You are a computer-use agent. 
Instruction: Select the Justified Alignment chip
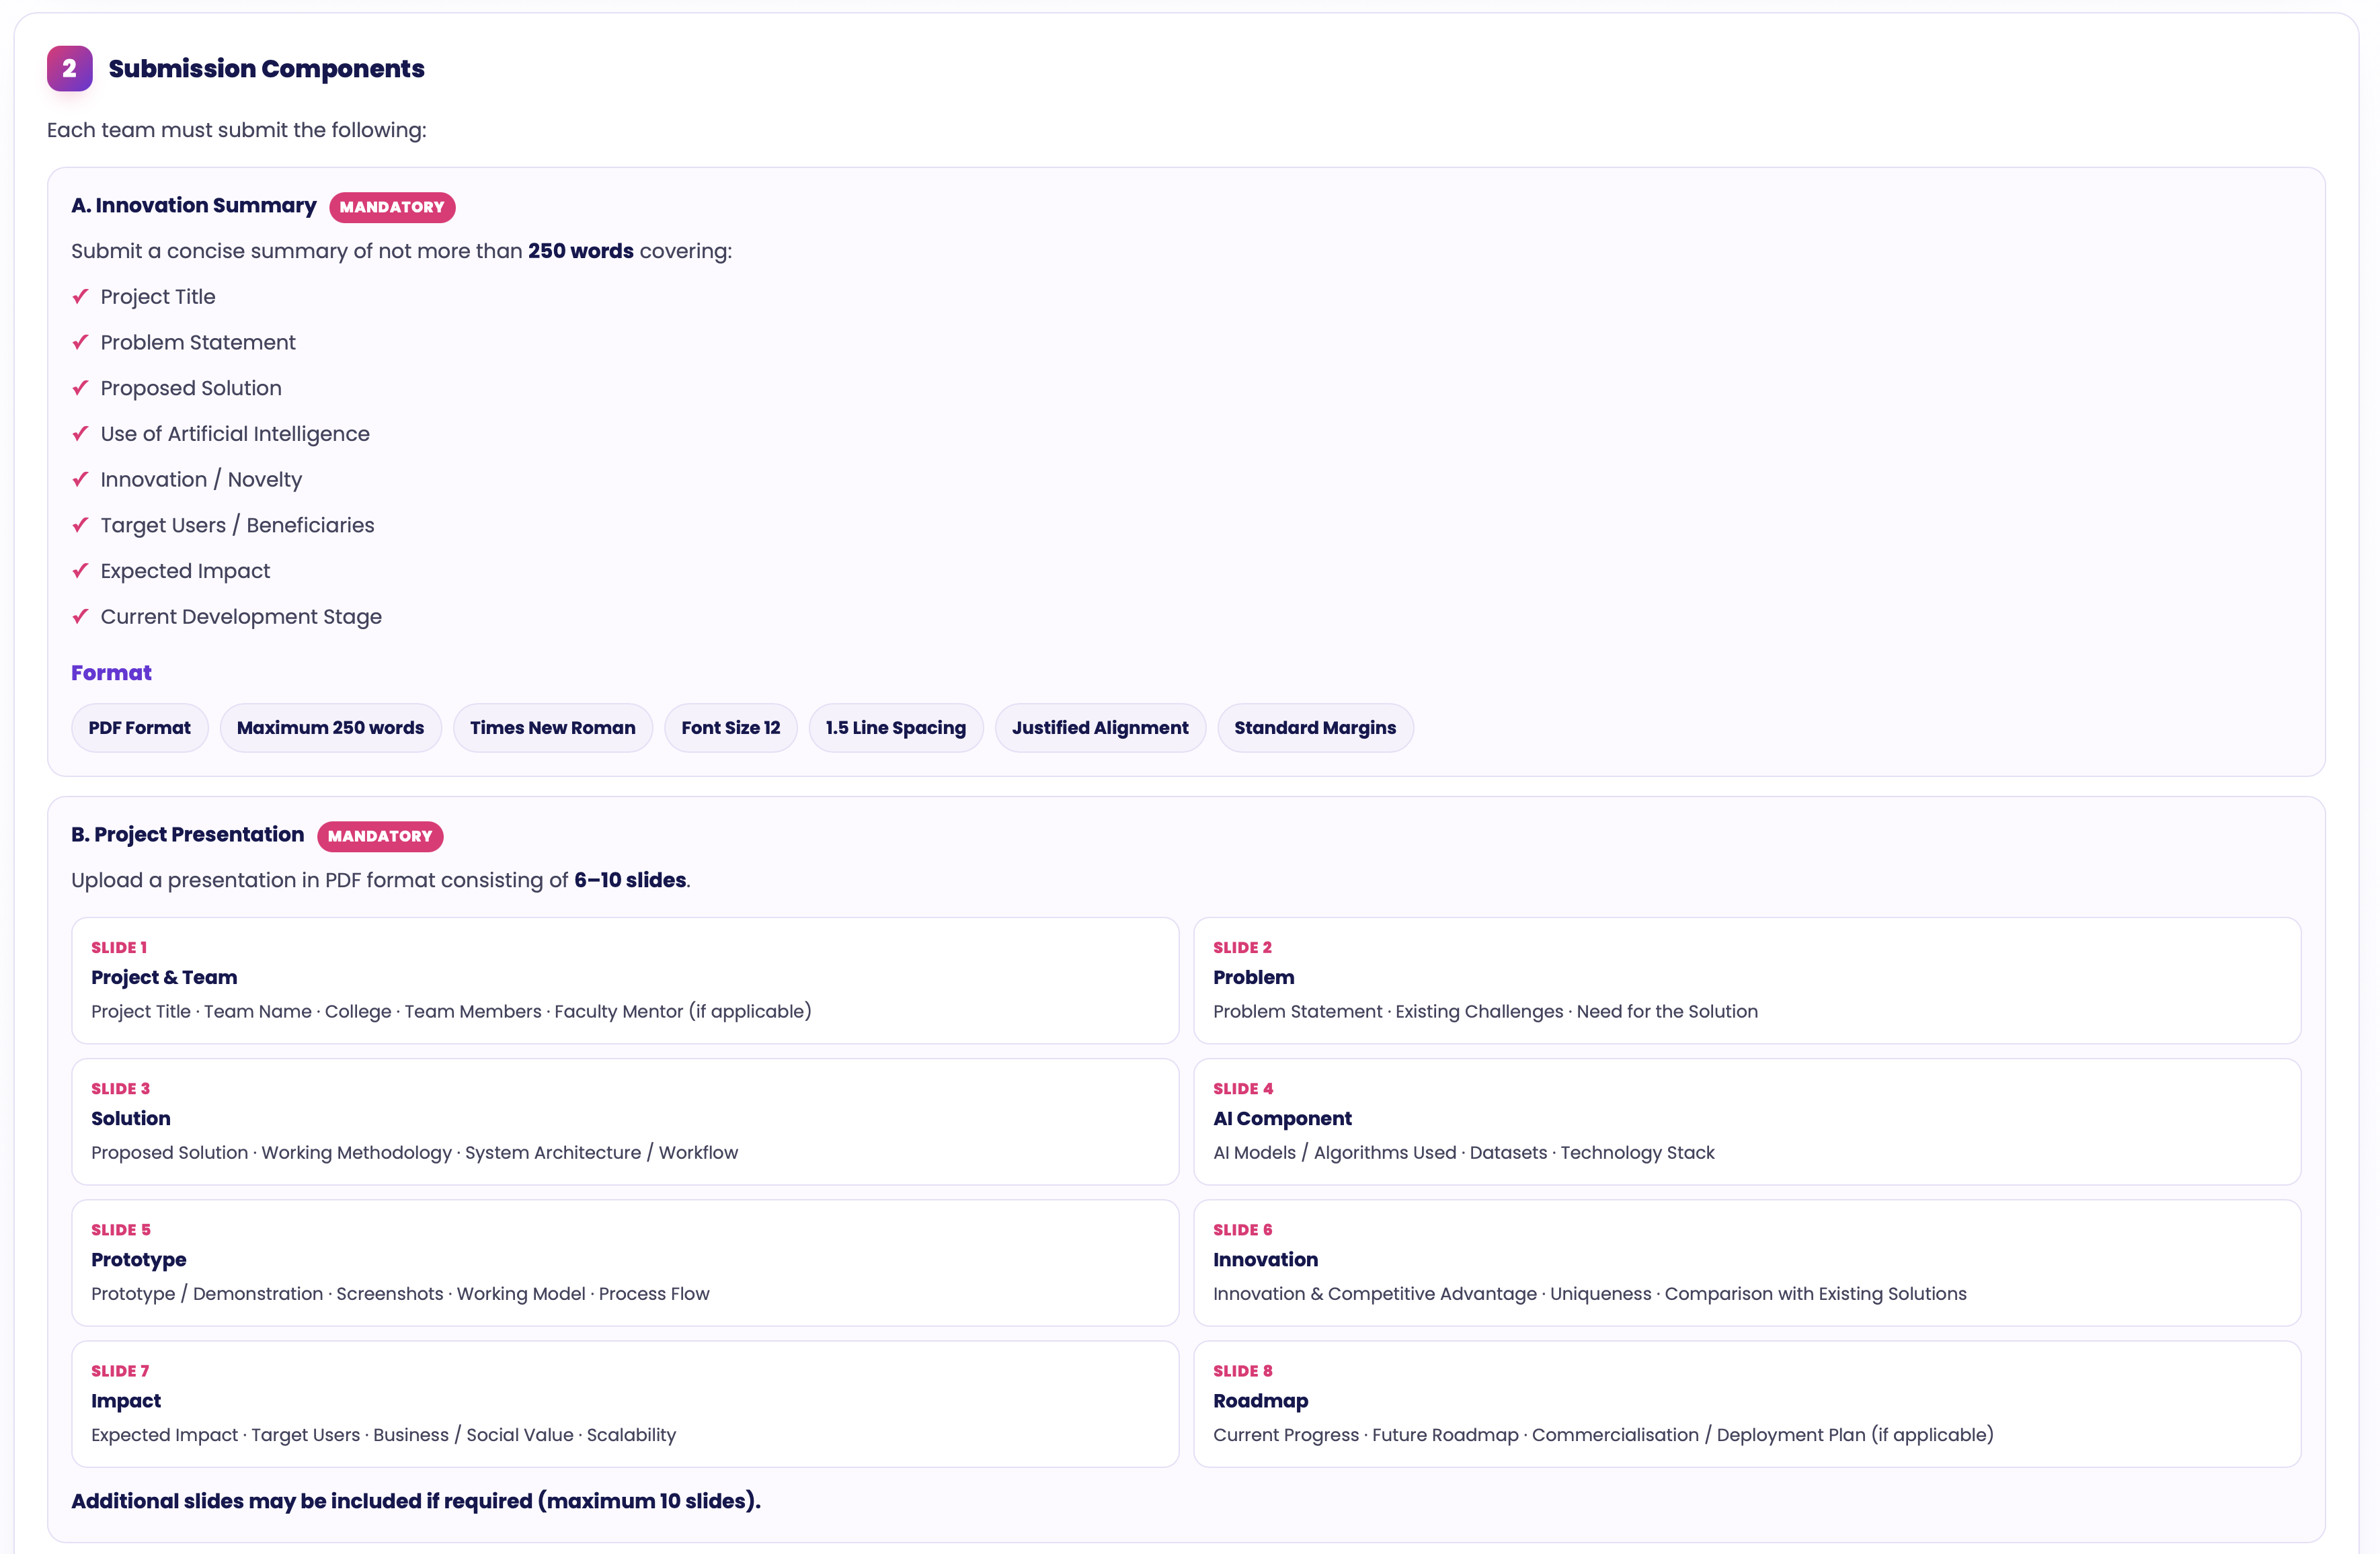(x=1100, y=728)
